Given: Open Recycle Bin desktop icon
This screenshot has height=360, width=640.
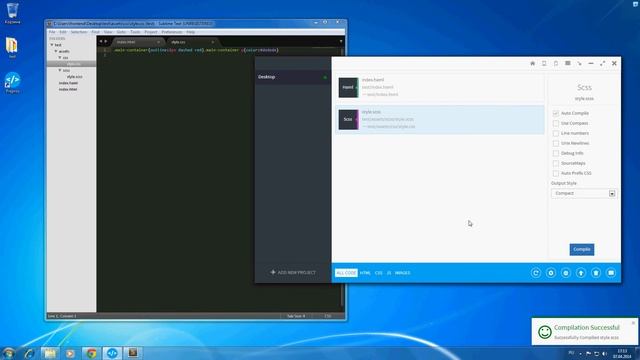Looking at the screenshot, I should click(x=12, y=13).
